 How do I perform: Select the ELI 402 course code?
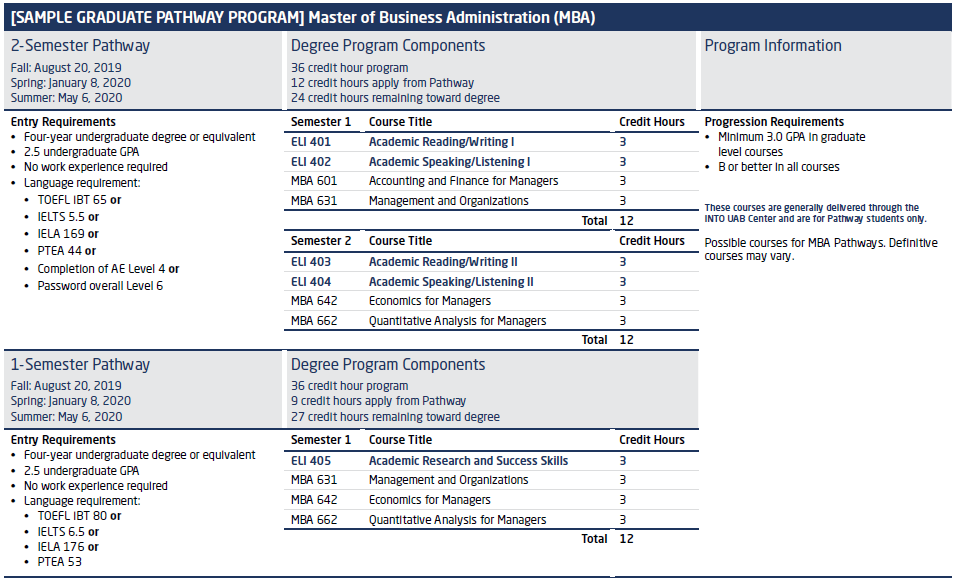tap(311, 162)
